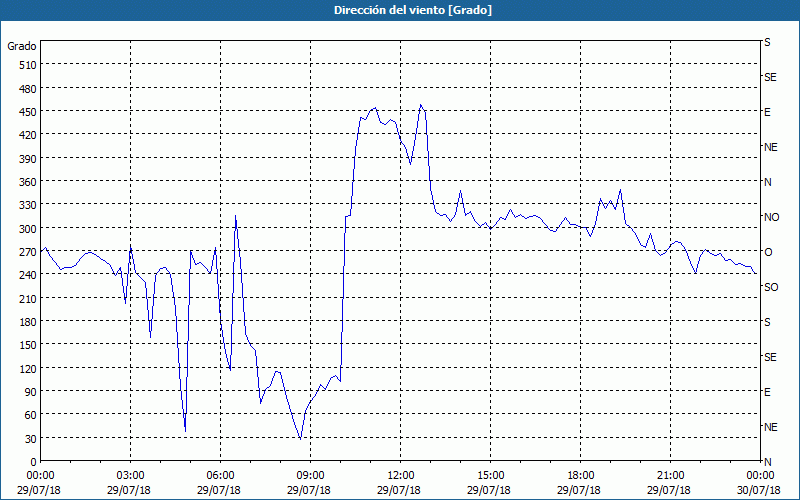Click the 210 degree axis label
This screenshot has height=500, width=800.
pos(28,299)
